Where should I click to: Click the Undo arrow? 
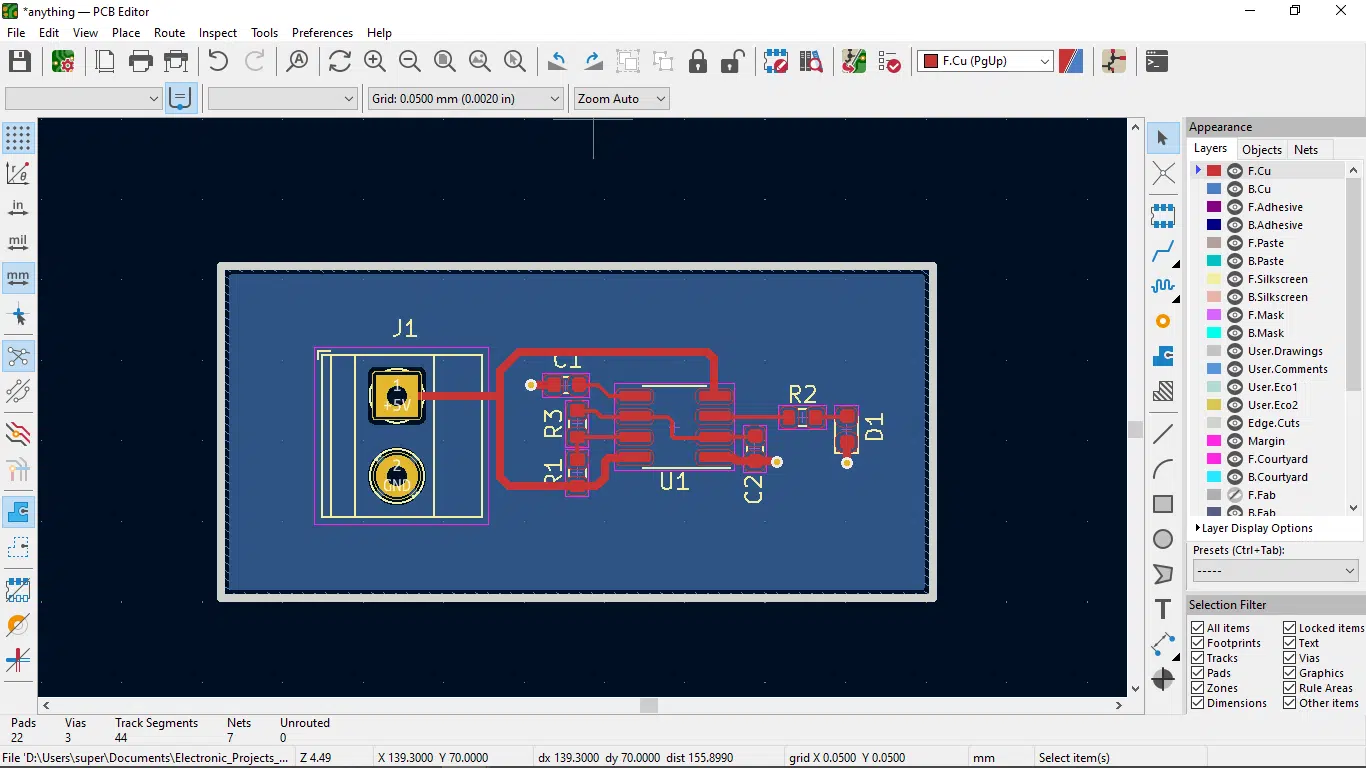[218, 61]
